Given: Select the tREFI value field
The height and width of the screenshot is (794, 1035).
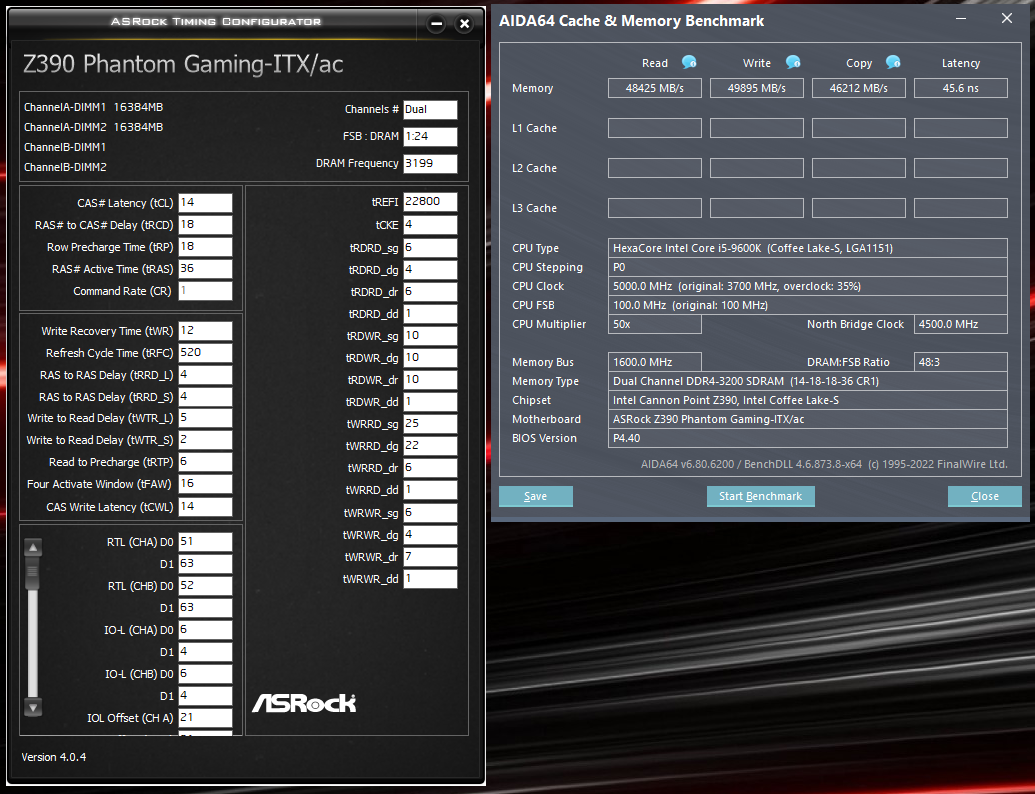Looking at the screenshot, I should (x=430, y=202).
